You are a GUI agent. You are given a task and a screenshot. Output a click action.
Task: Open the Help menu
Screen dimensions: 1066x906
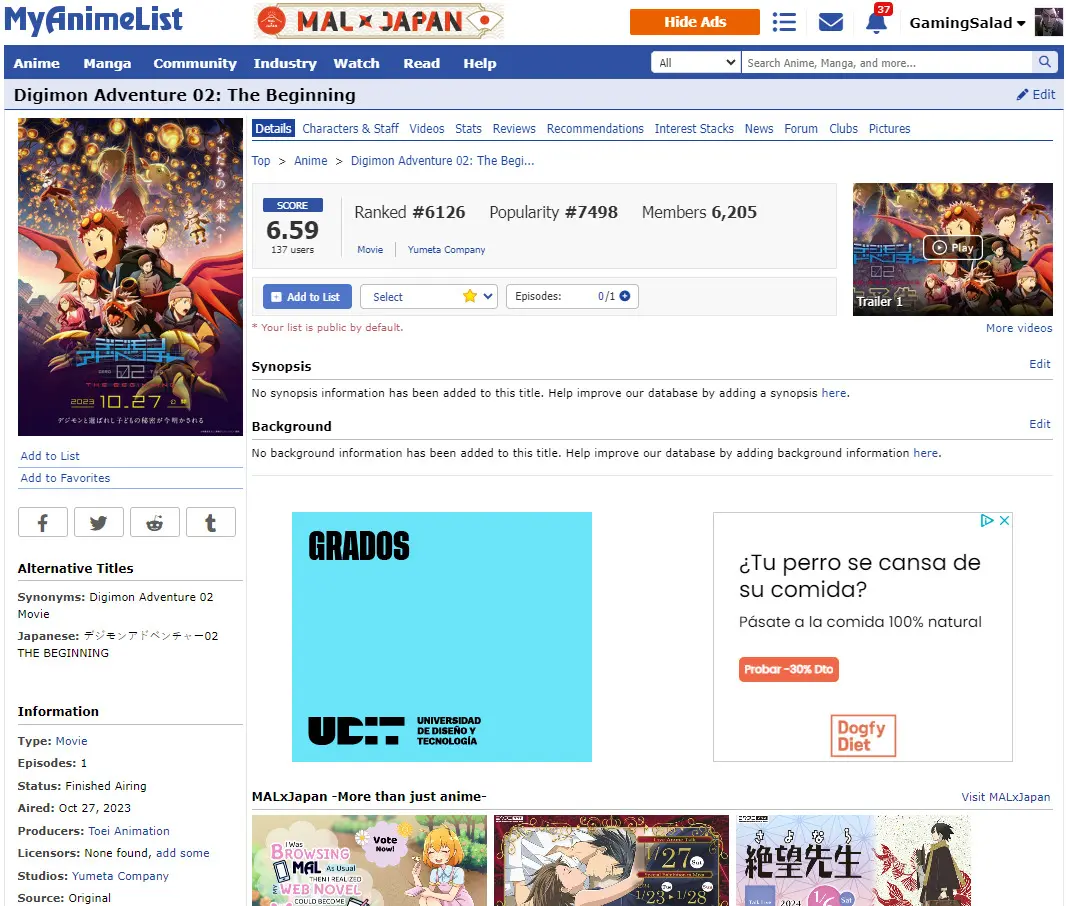pos(480,63)
